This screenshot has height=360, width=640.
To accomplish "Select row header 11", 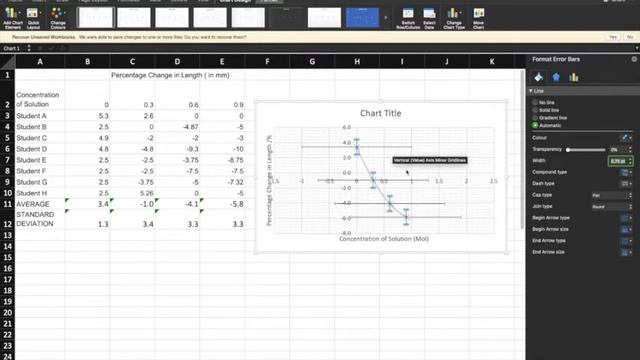I will pyautogui.click(x=7, y=204).
